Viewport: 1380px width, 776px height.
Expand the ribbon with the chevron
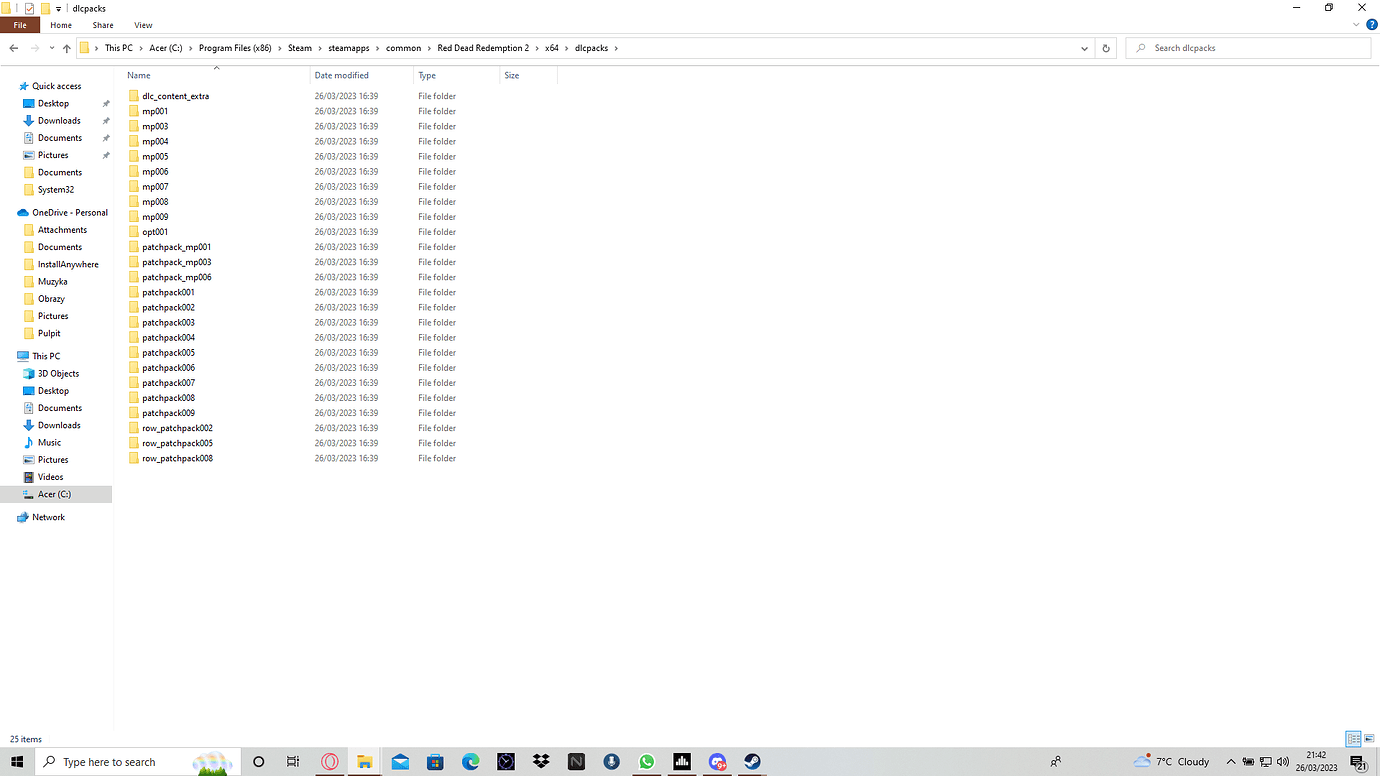pyautogui.click(x=1356, y=25)
